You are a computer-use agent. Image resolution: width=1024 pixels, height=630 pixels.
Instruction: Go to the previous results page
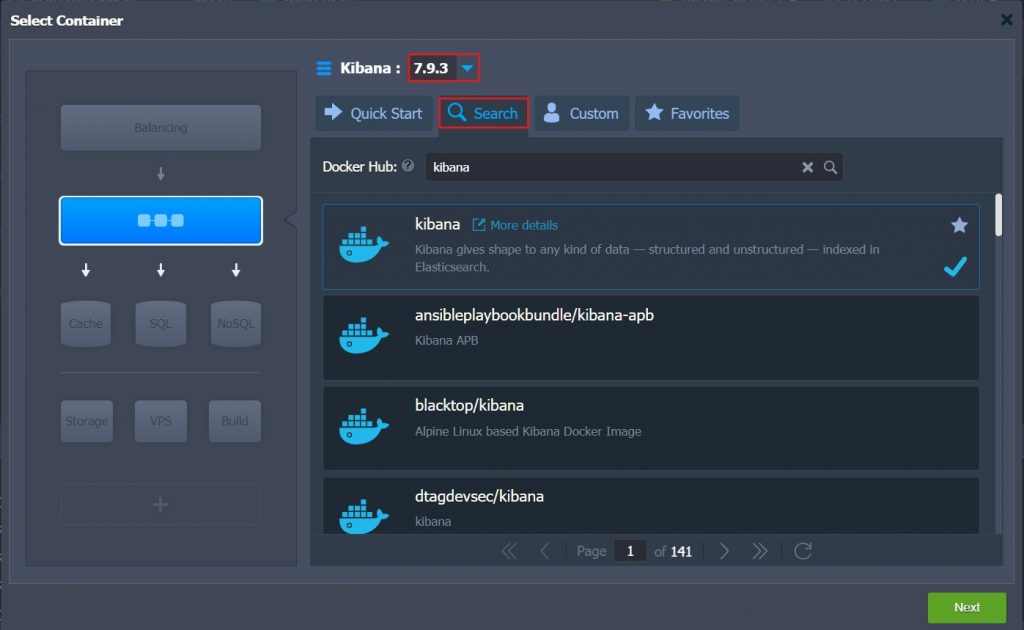[544, 551]
